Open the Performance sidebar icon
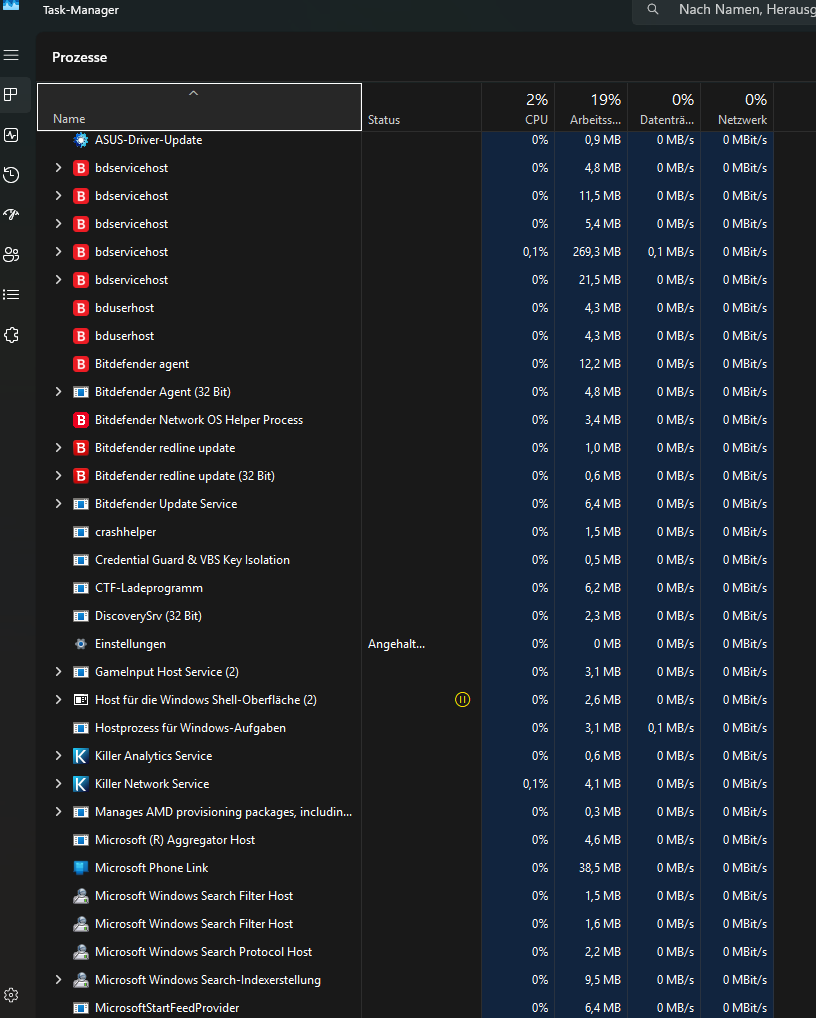816x1018 pixels. pyautogui.click(x=11, y=135)
